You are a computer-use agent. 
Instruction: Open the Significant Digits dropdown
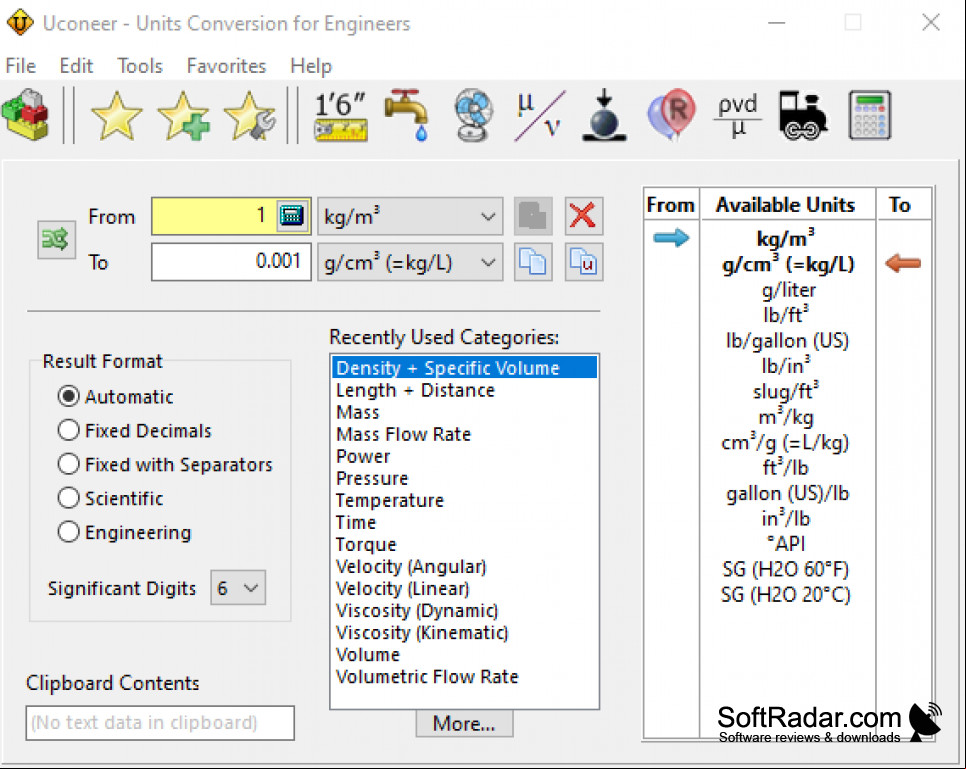pos(238,588)
